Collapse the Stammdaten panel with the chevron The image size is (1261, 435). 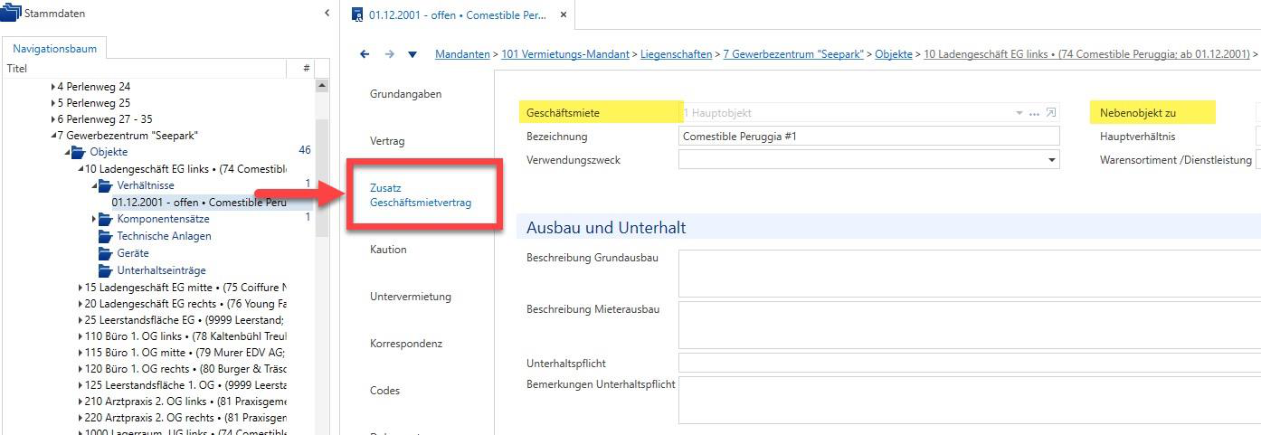[x=328, y=13]
